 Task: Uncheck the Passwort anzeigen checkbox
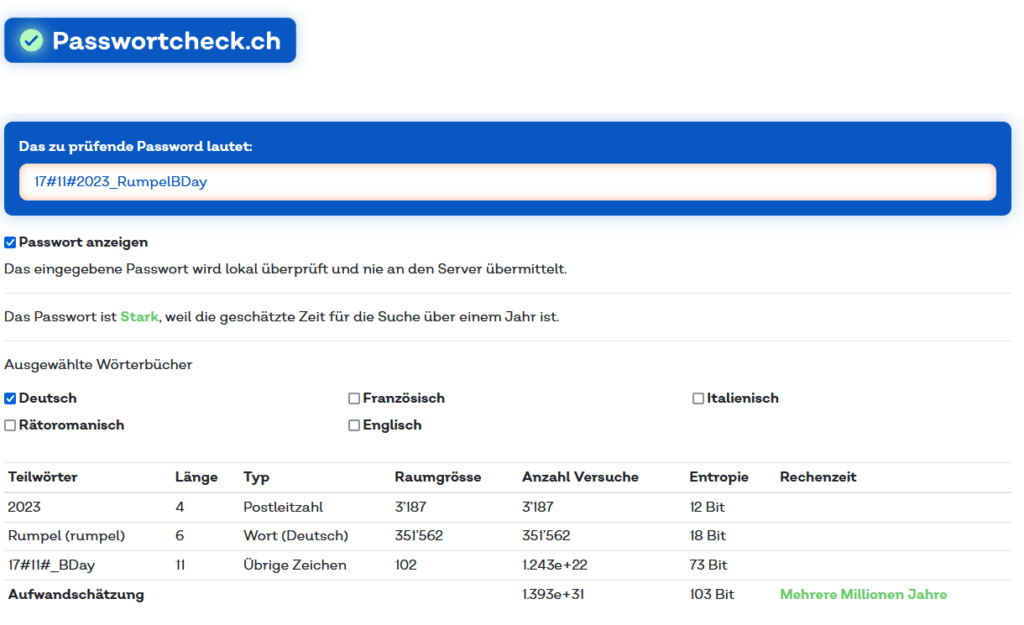10,242
